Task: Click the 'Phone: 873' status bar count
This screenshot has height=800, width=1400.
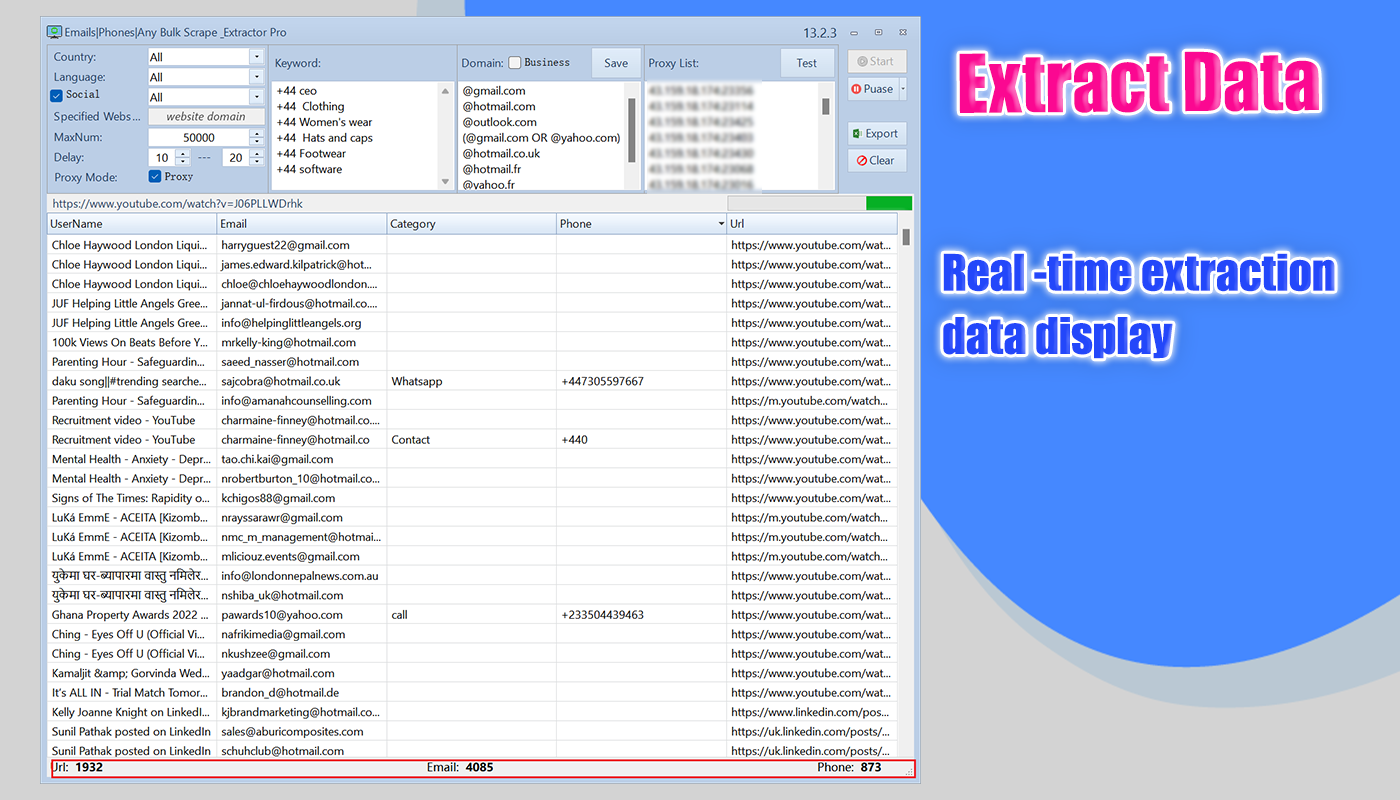Action: pyautogui.click(x=849, y=768)
